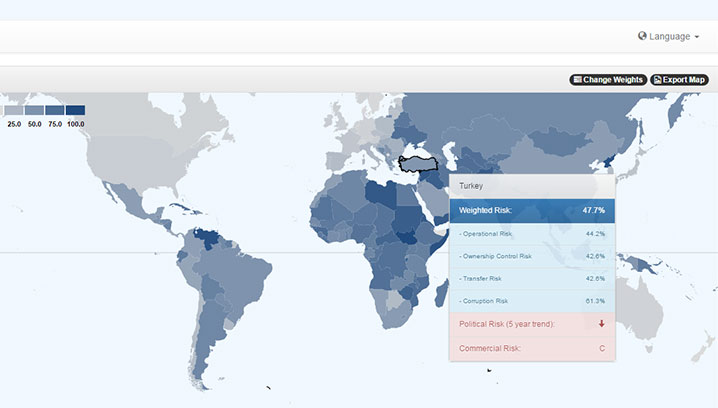Viewport: 718px width, 408px height.
Task: Click the Export Map button
Action: pyautogui.click(x=679, y=79)
